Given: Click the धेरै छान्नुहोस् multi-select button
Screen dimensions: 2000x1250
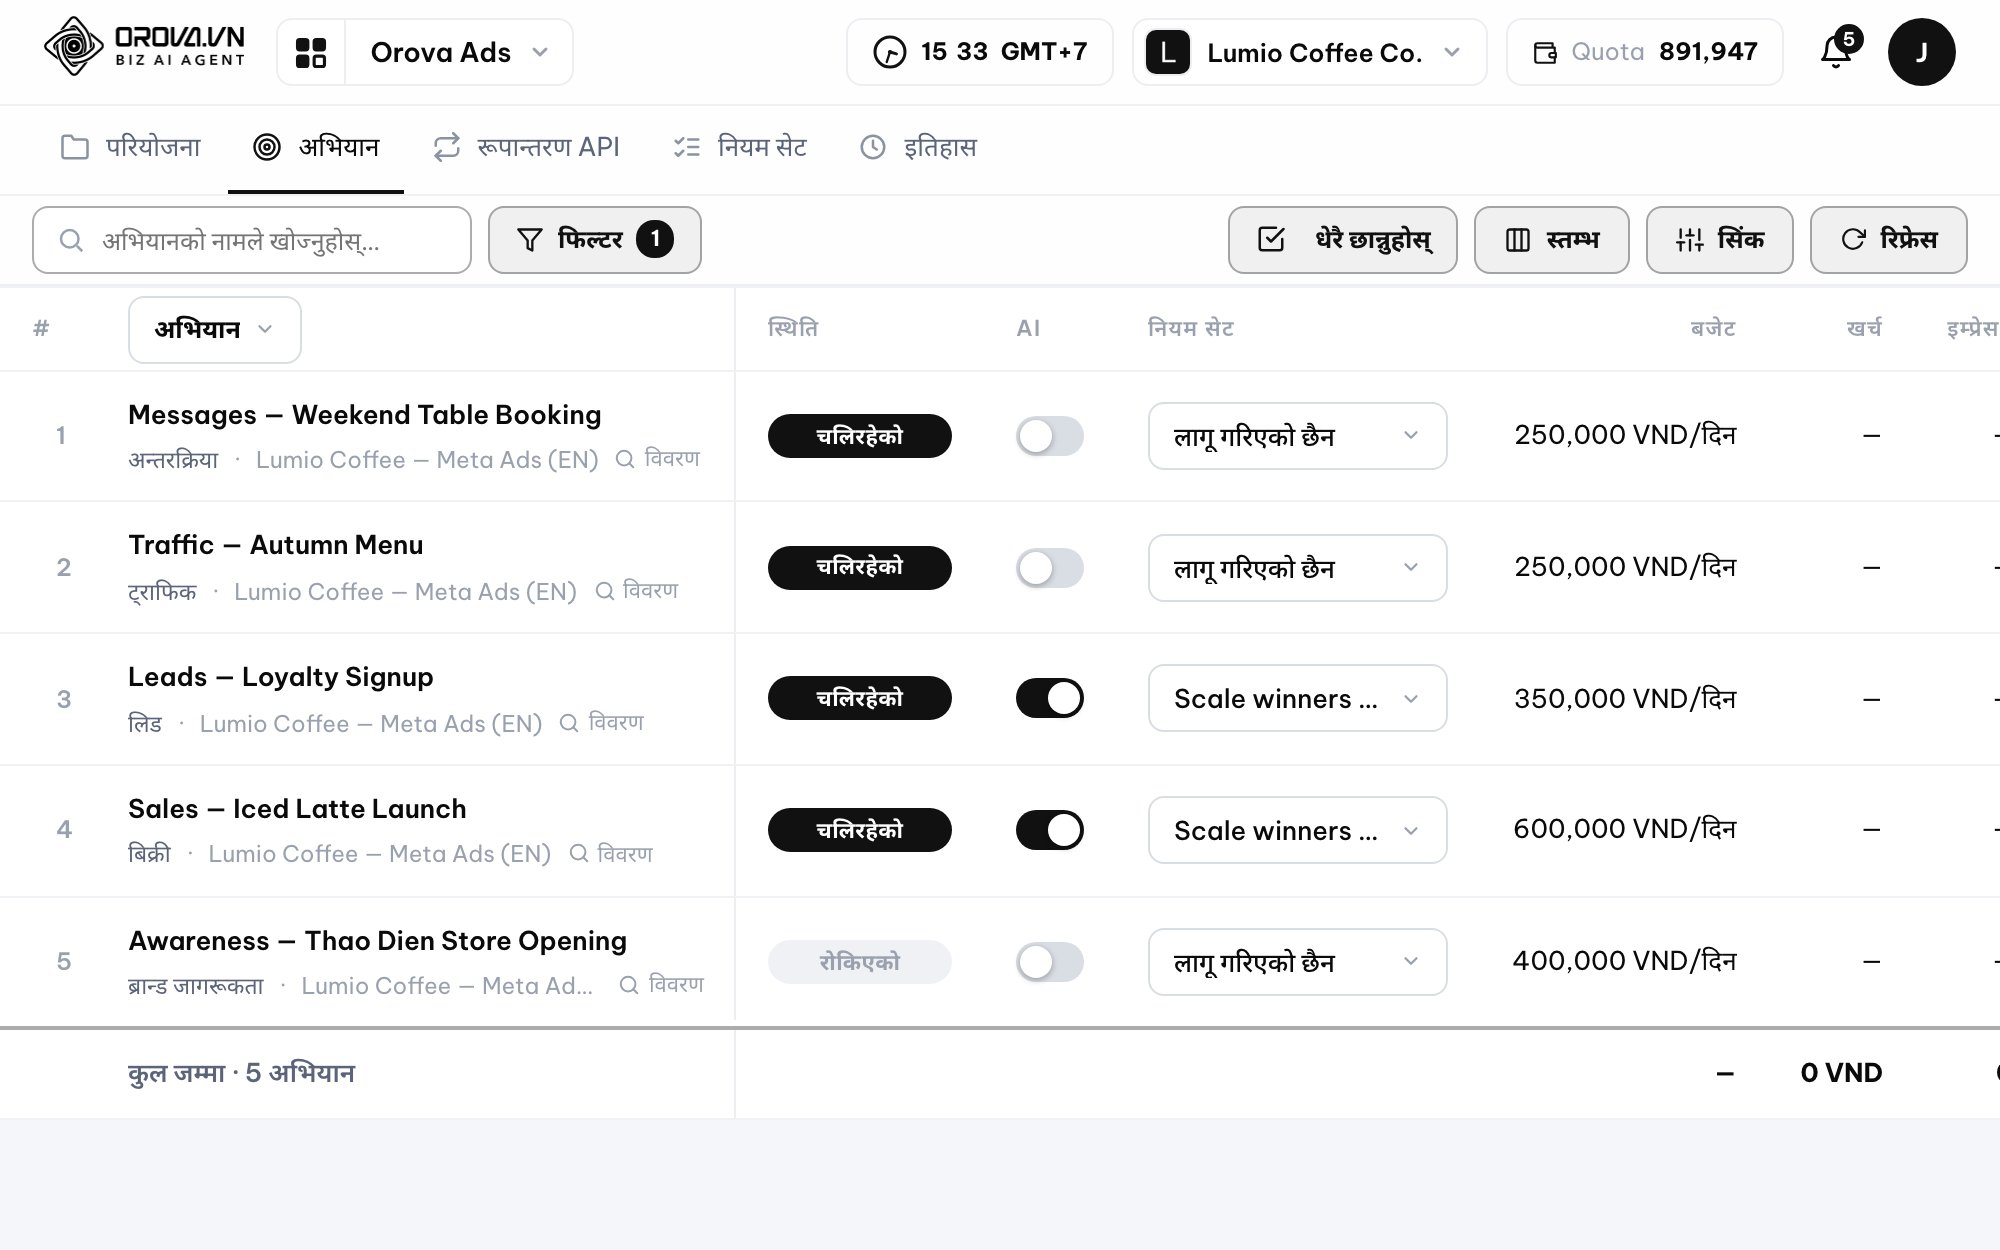Looking at the screenshot, I should pos(1342,240).
